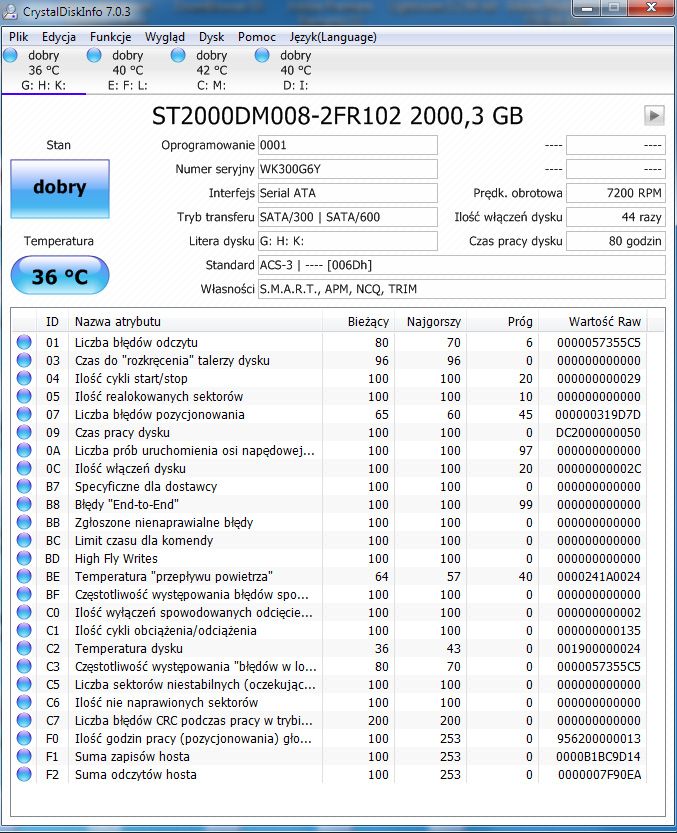This screenshot has width=677, height=833.
Task: Click the Próg column header
Action: (x=503, y=321)
